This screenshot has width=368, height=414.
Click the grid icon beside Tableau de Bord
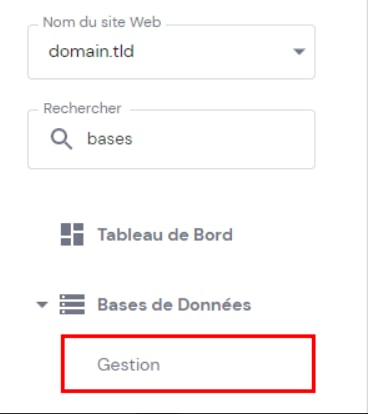pos(72,234)
